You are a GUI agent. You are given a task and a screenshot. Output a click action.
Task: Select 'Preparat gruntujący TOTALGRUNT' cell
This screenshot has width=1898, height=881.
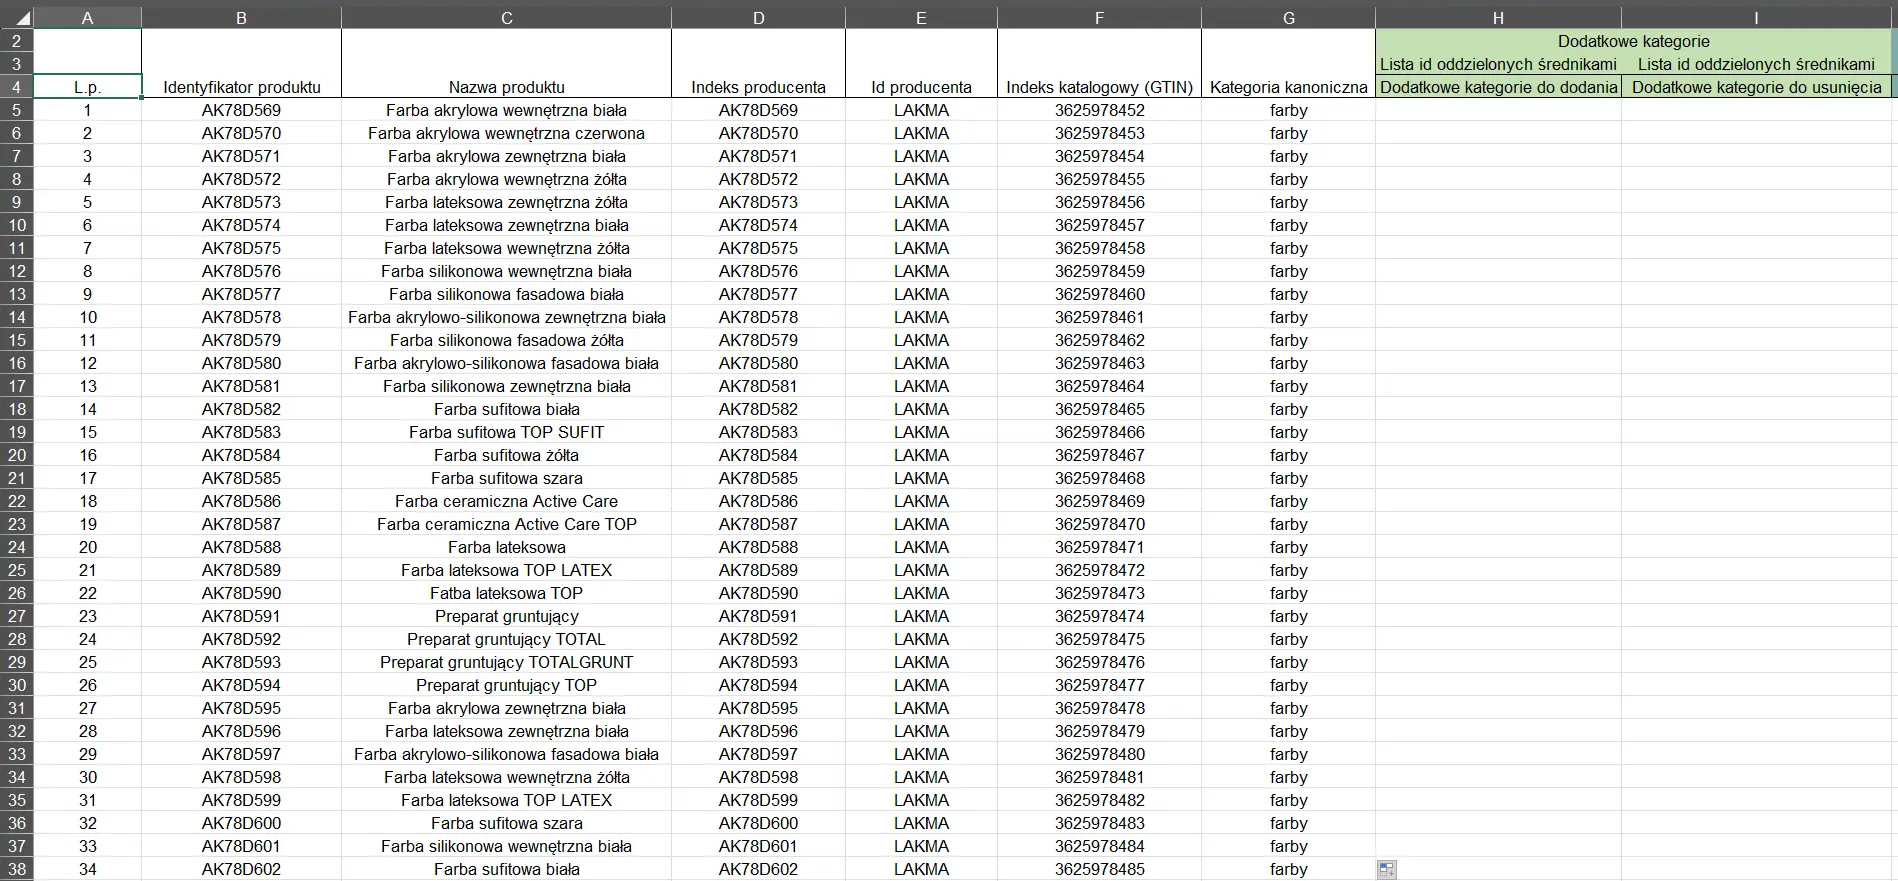tap(506, 662)
